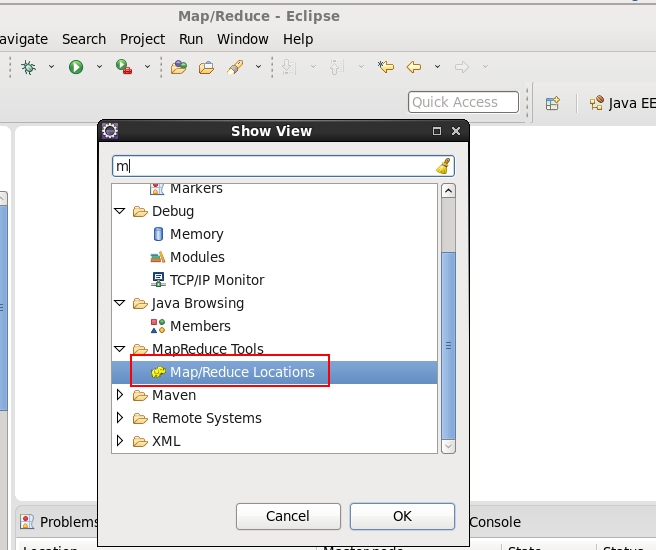The height and width of the screenshot is (550, 656).
Task: Open the Window menu
Action: tap(243, 39)
